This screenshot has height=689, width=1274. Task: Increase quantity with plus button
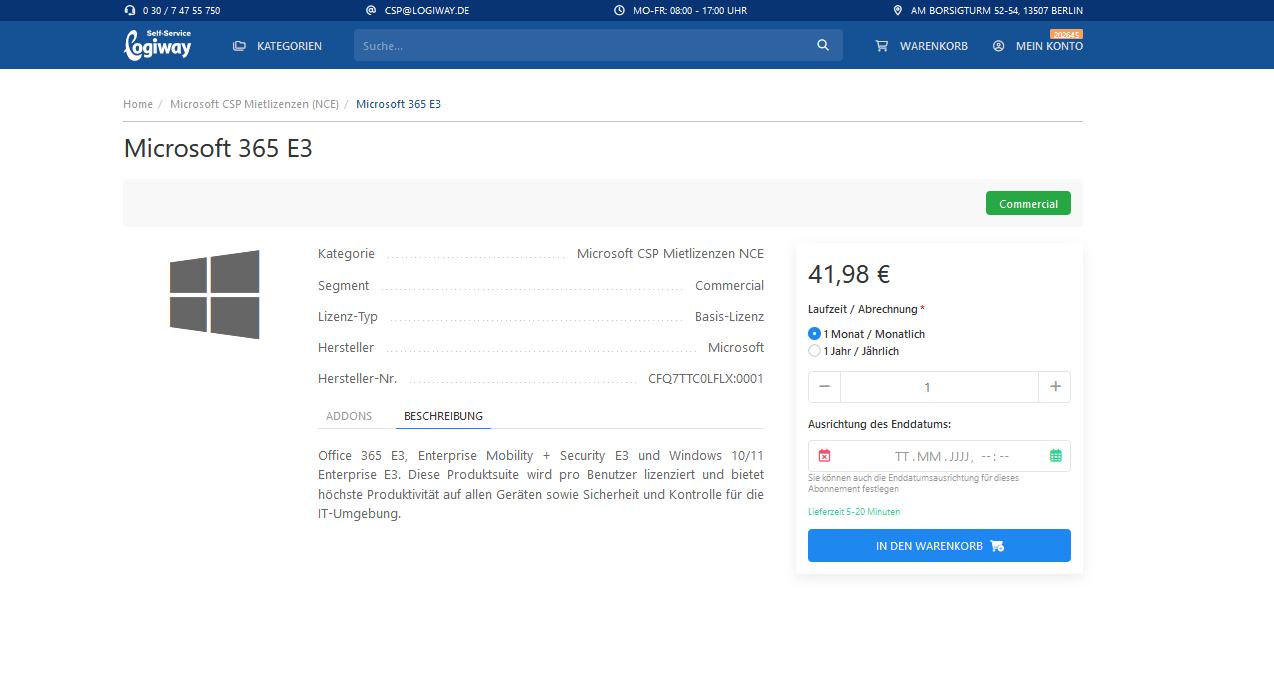point(1054,387)
